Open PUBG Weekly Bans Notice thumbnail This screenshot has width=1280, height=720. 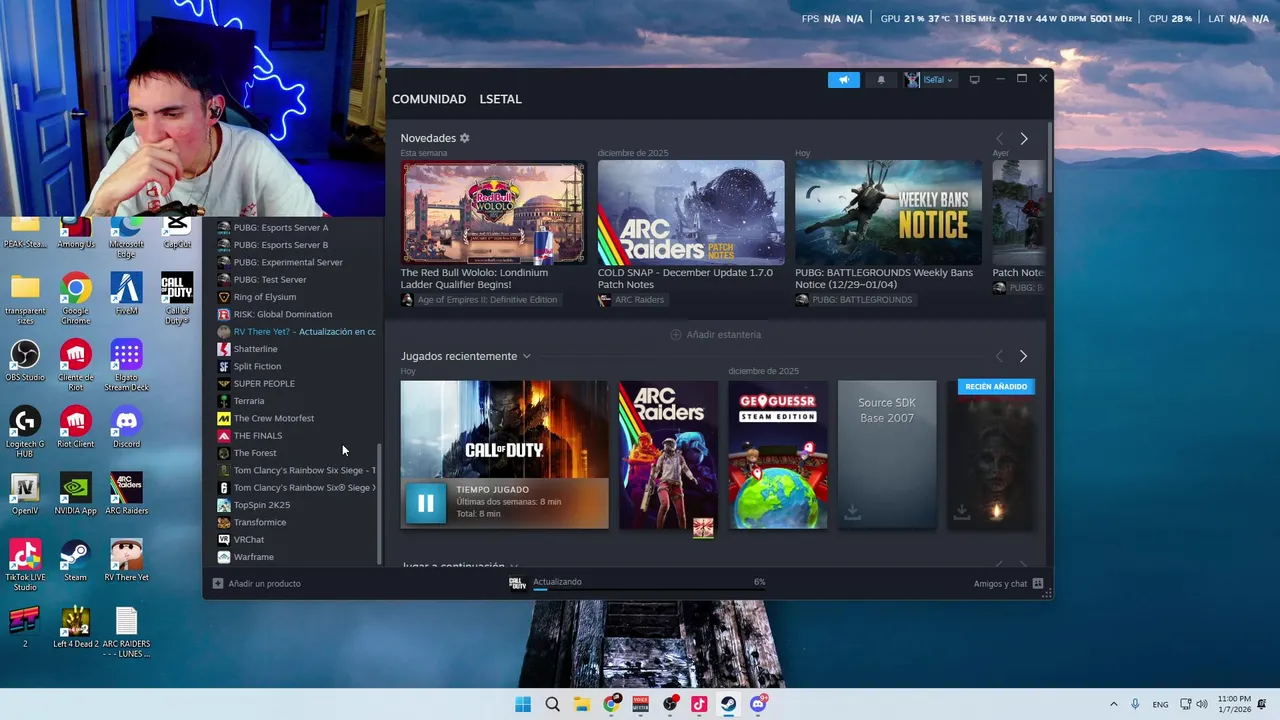[x=888, y=212]
